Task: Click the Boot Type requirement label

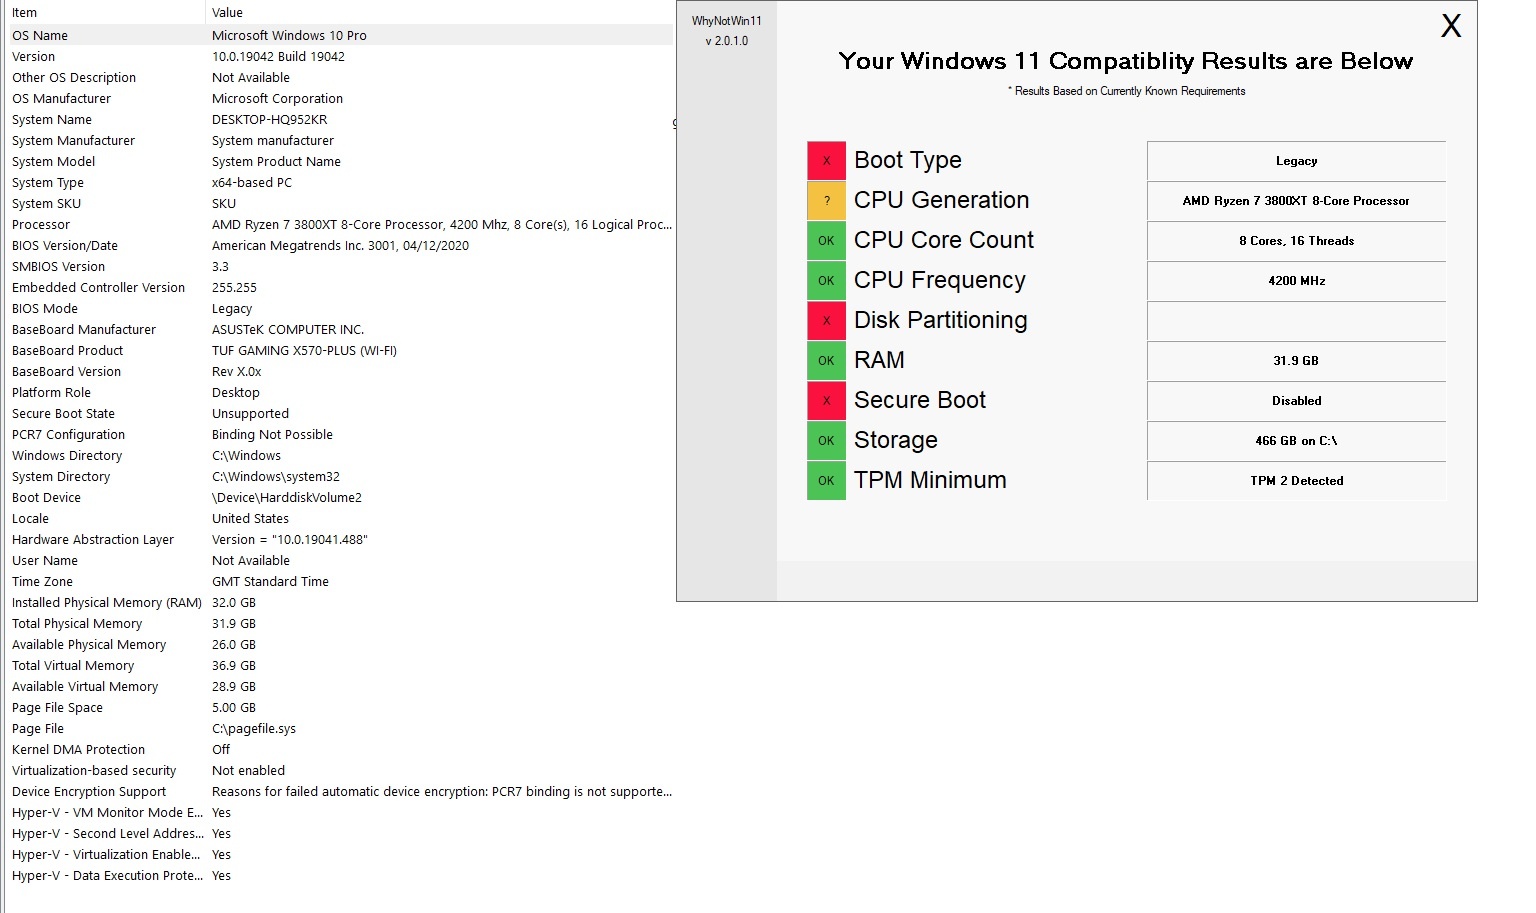Action: coord(908,160)
